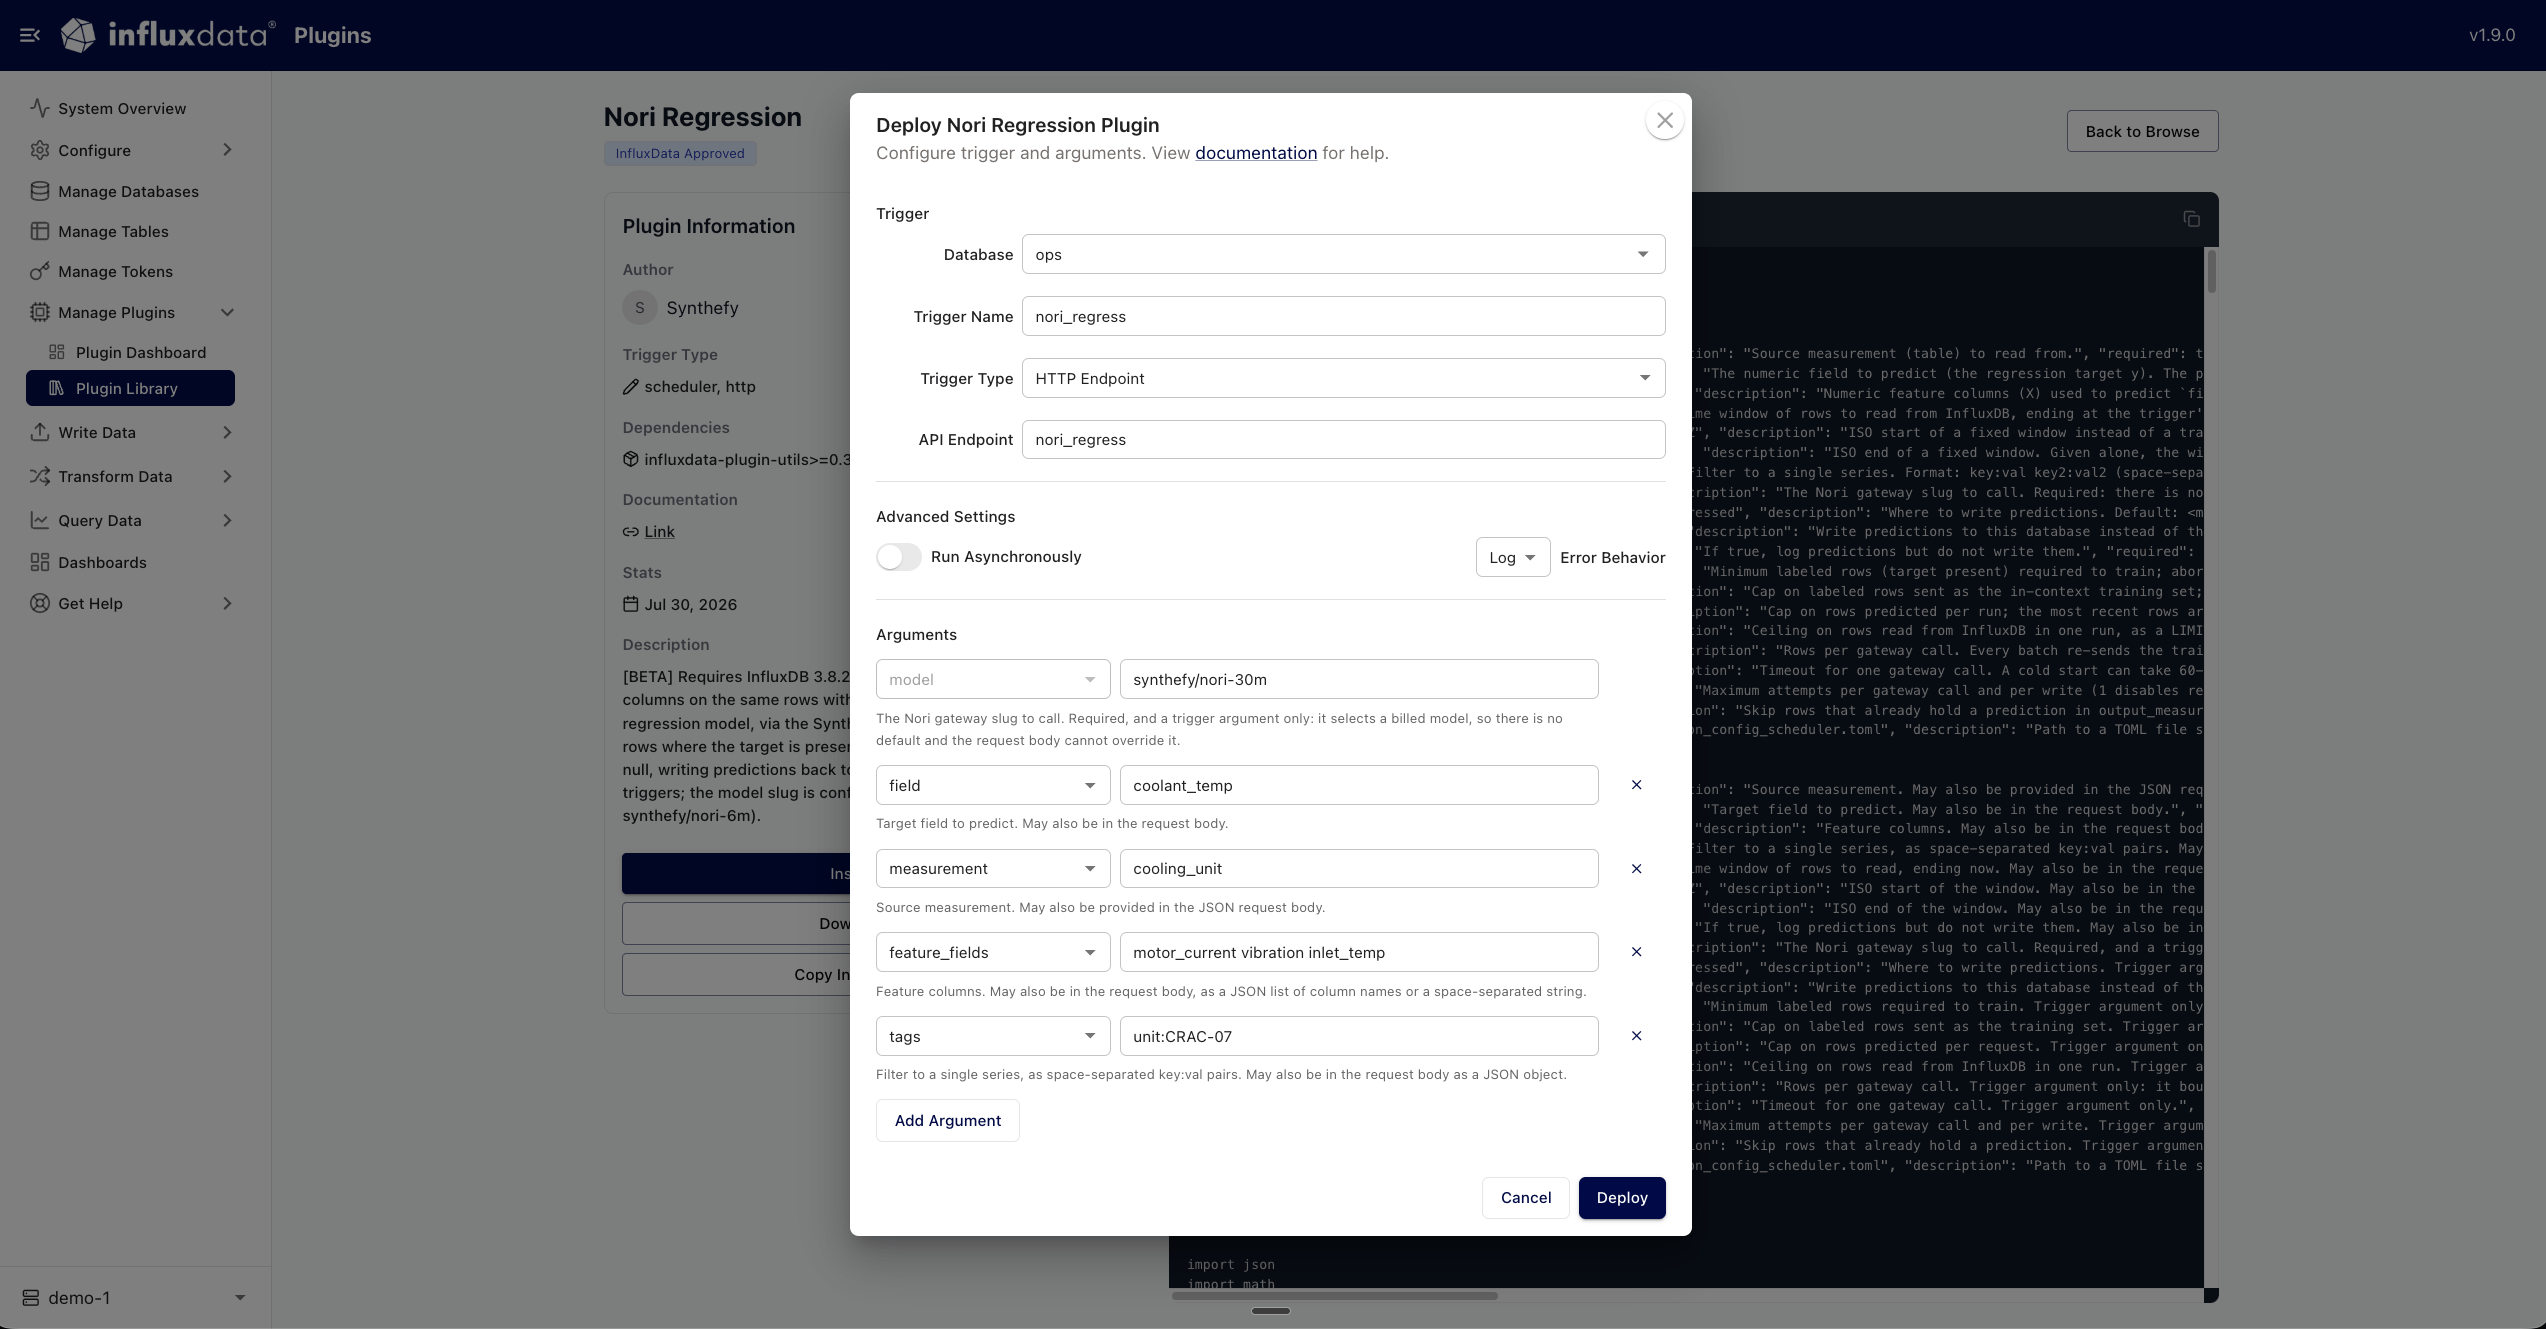Click the horizontal scrollbar under the code panel
The width and height of the screenshot is (2546, 1329).
1335,1296
